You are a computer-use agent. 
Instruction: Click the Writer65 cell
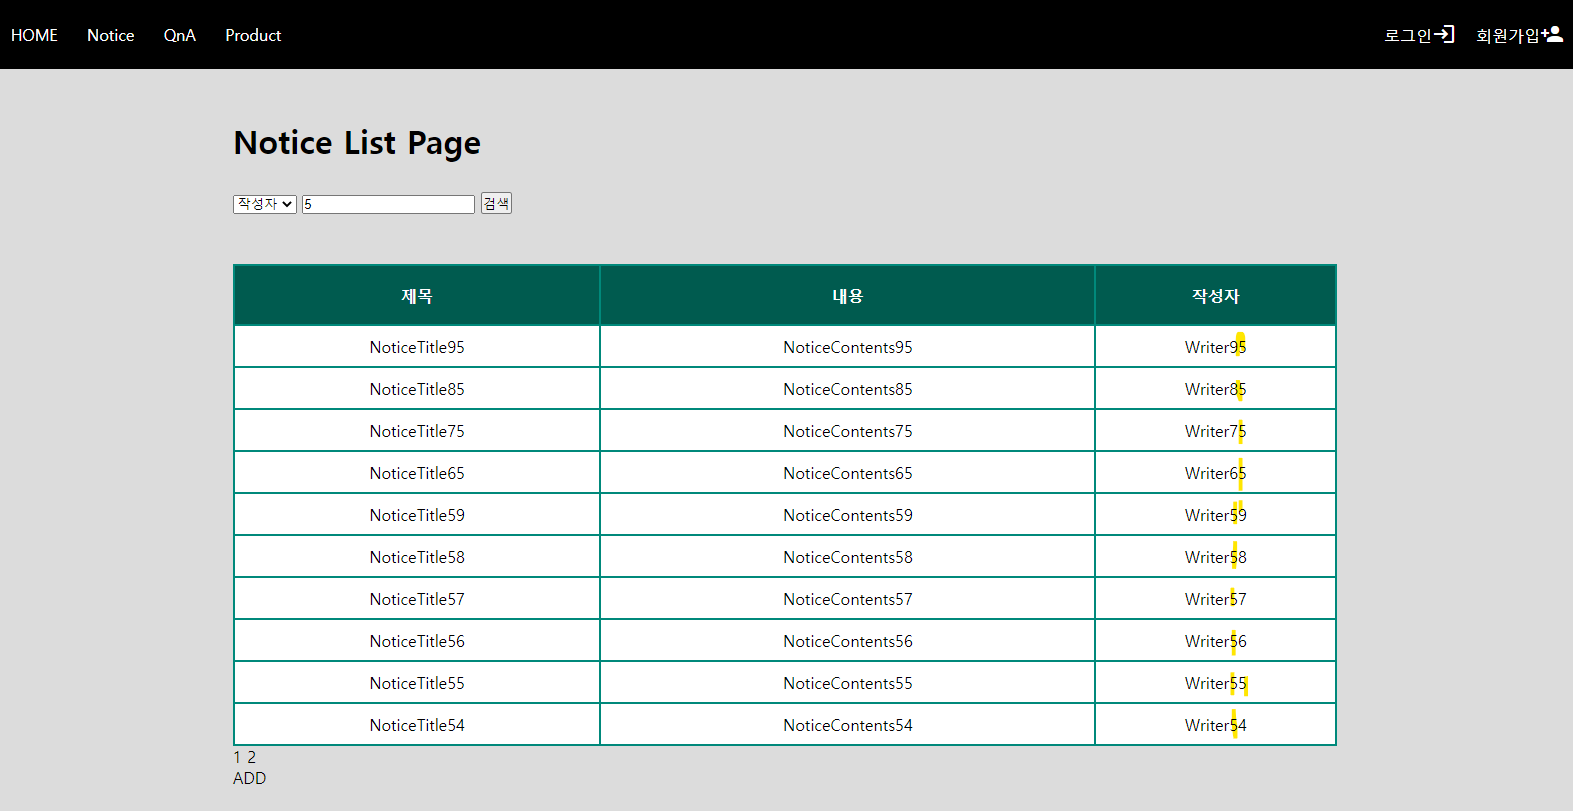coord(1215,473)
